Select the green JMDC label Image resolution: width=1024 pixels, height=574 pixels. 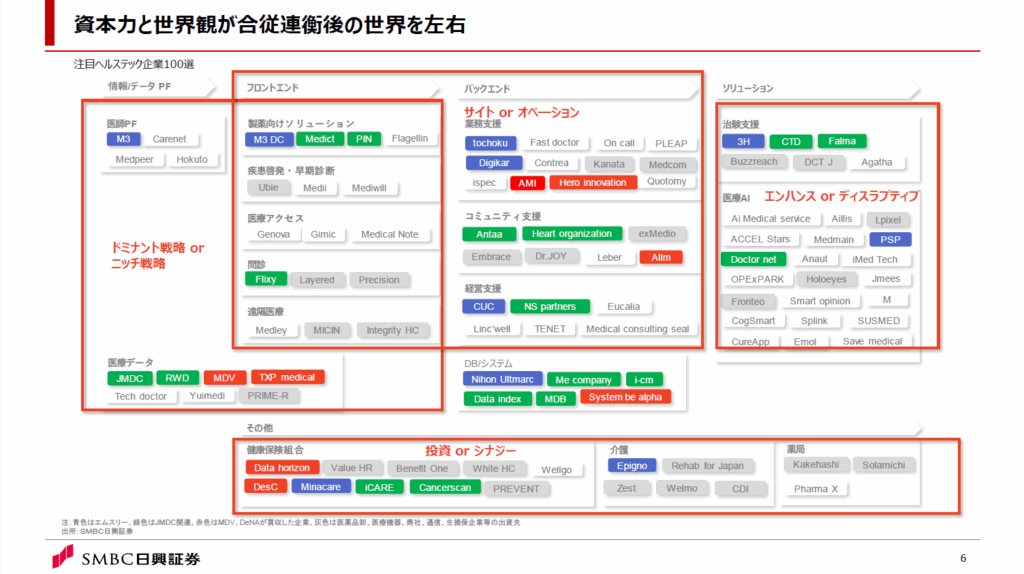(x=129, y=378)
